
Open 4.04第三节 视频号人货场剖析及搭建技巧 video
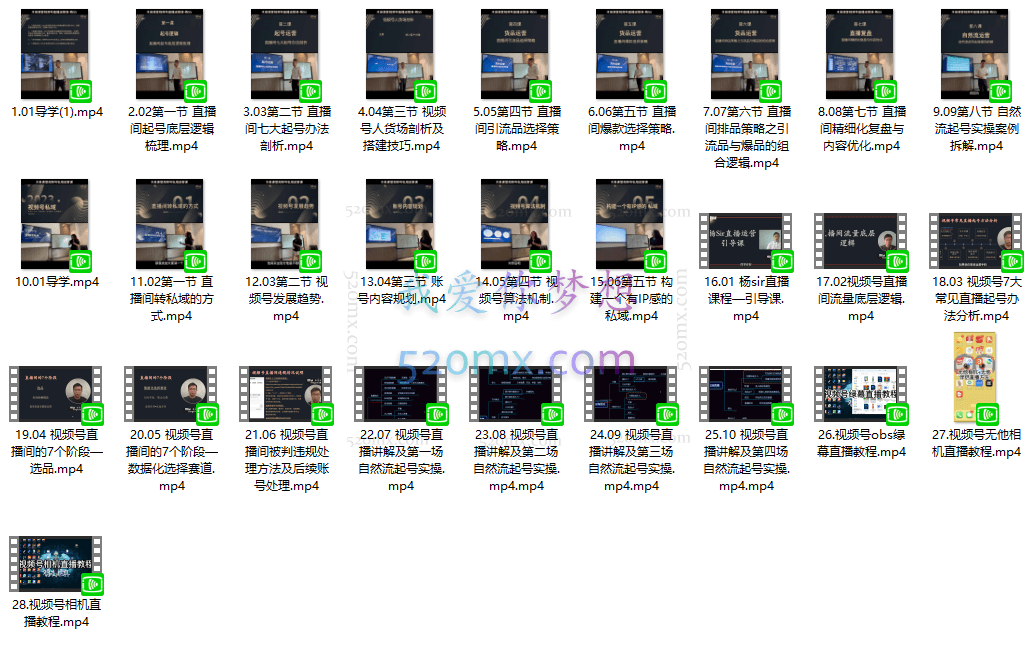point(401,55)
